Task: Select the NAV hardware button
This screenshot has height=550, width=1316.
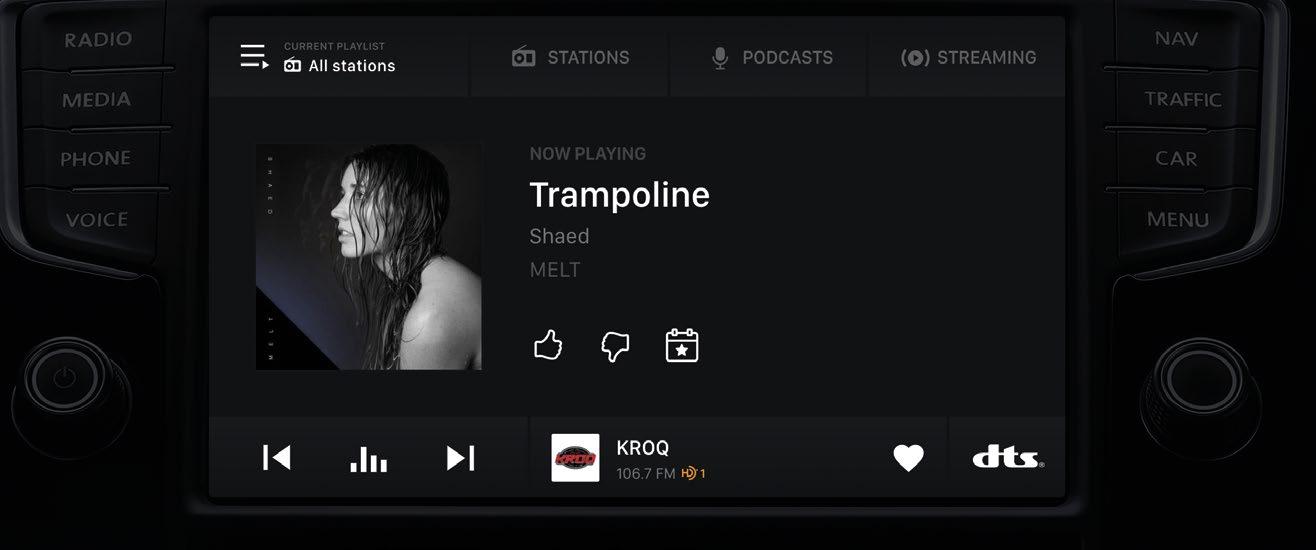Action: point(1175,39)
